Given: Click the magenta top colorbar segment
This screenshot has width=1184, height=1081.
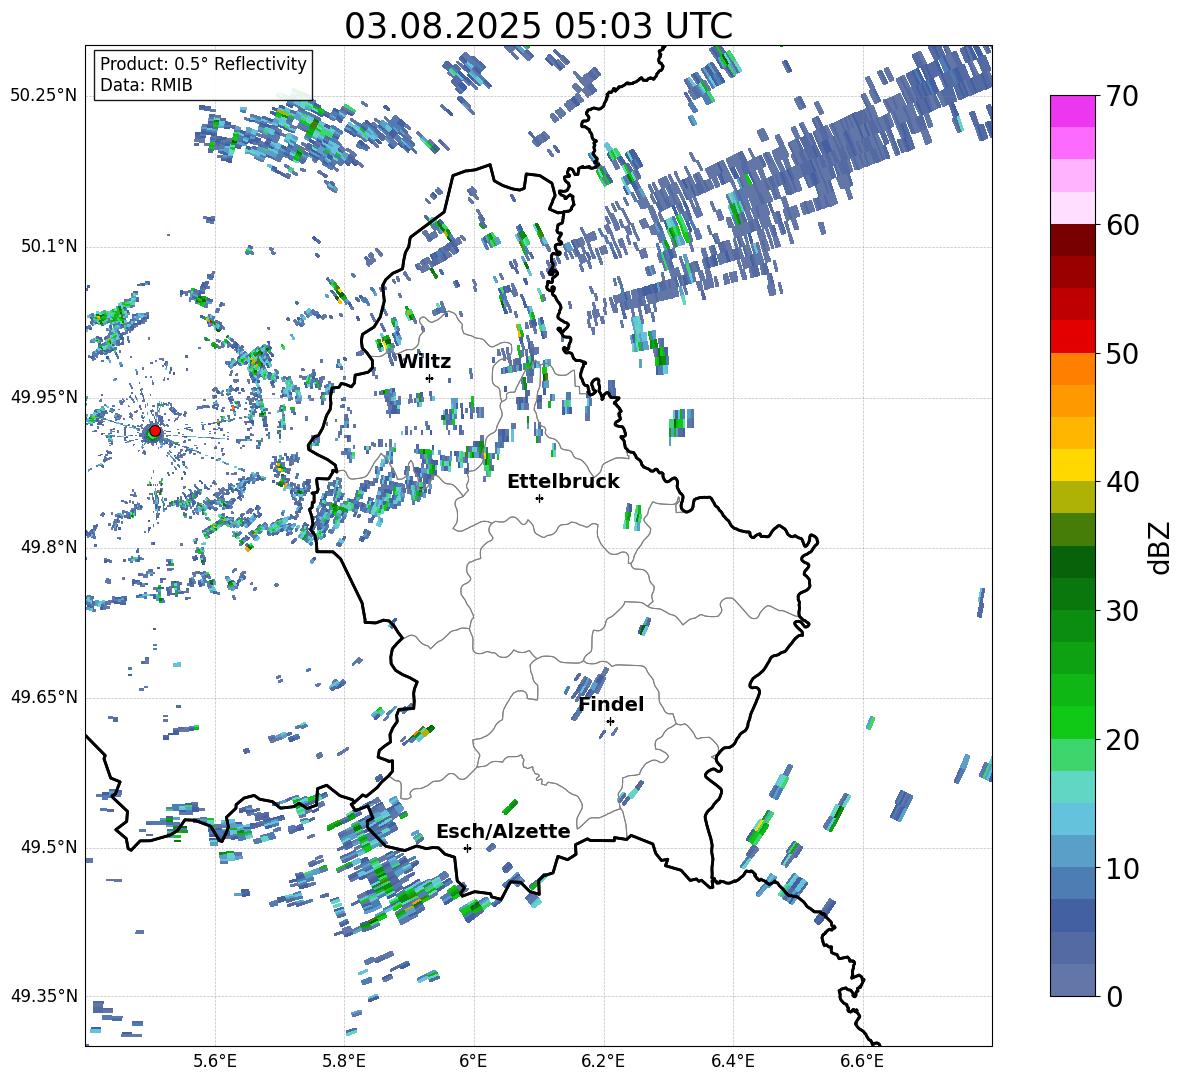Looking at the screenshot, I should point(1072,112).
